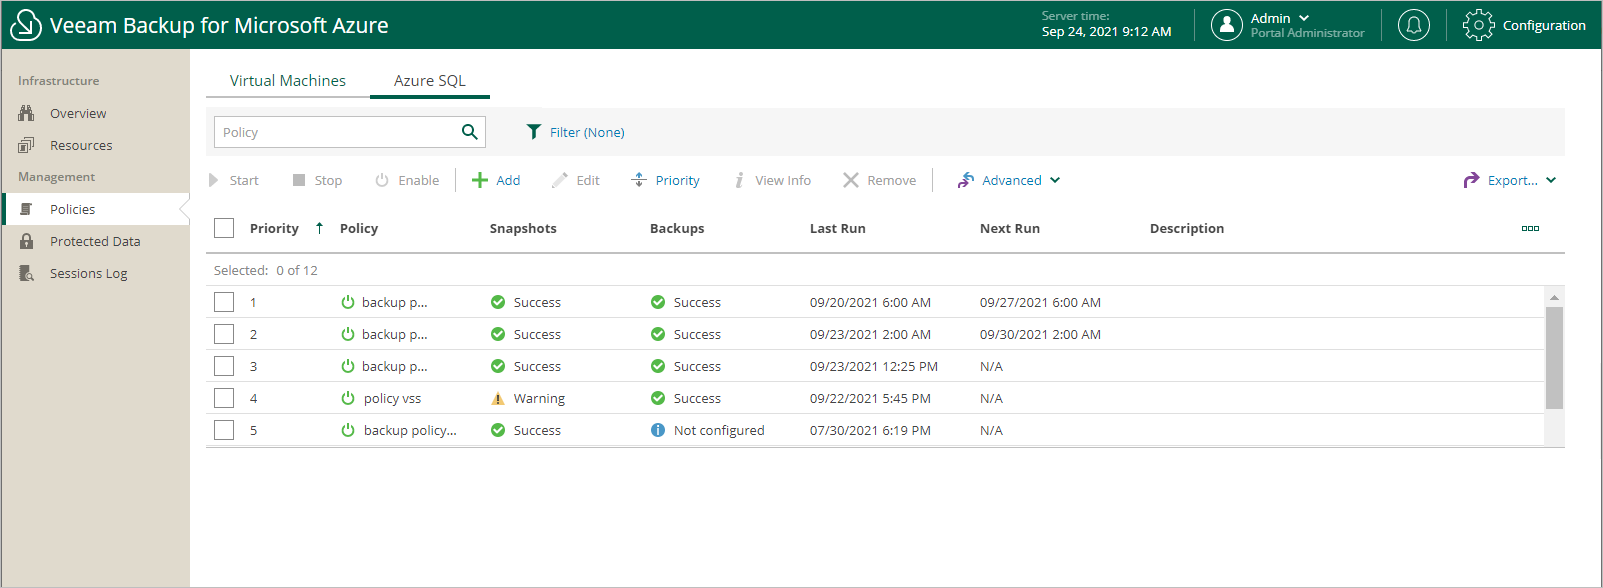1603x588 pixels.
Task: Open Protected Data in the sidebar
Action: pyautogui.click(x=95, y=241)
